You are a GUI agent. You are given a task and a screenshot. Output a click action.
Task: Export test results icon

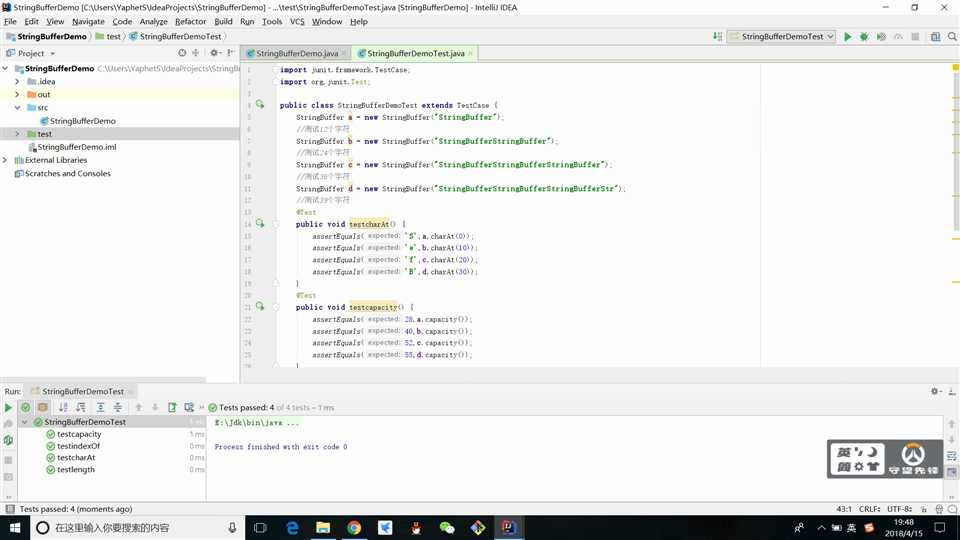click(172, 407)
